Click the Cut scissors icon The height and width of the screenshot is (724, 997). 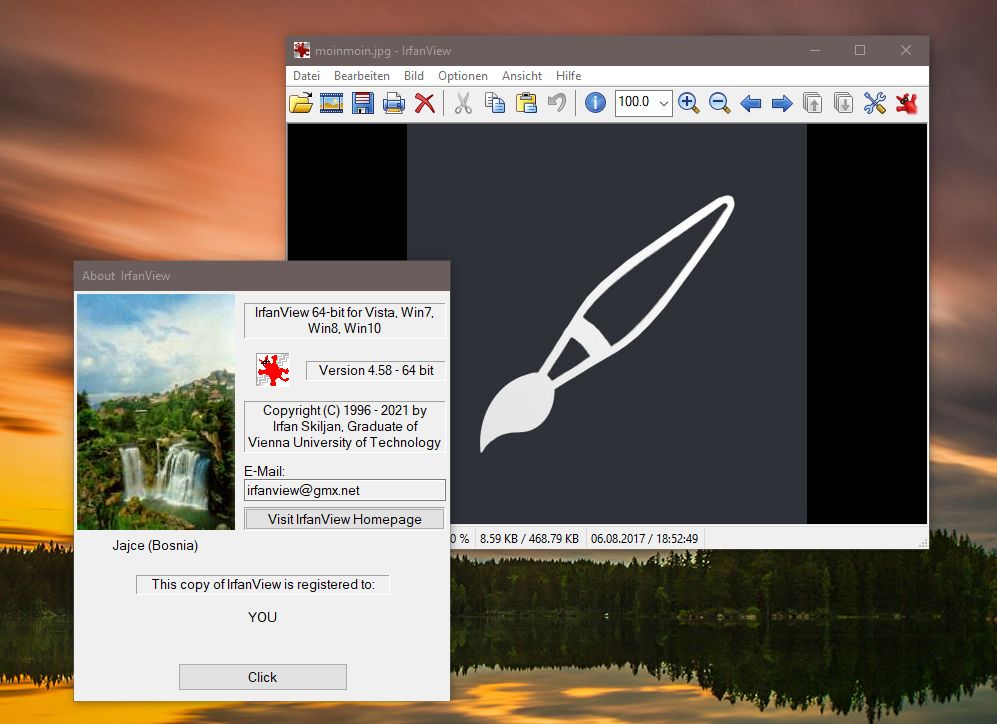click(464, 102)
